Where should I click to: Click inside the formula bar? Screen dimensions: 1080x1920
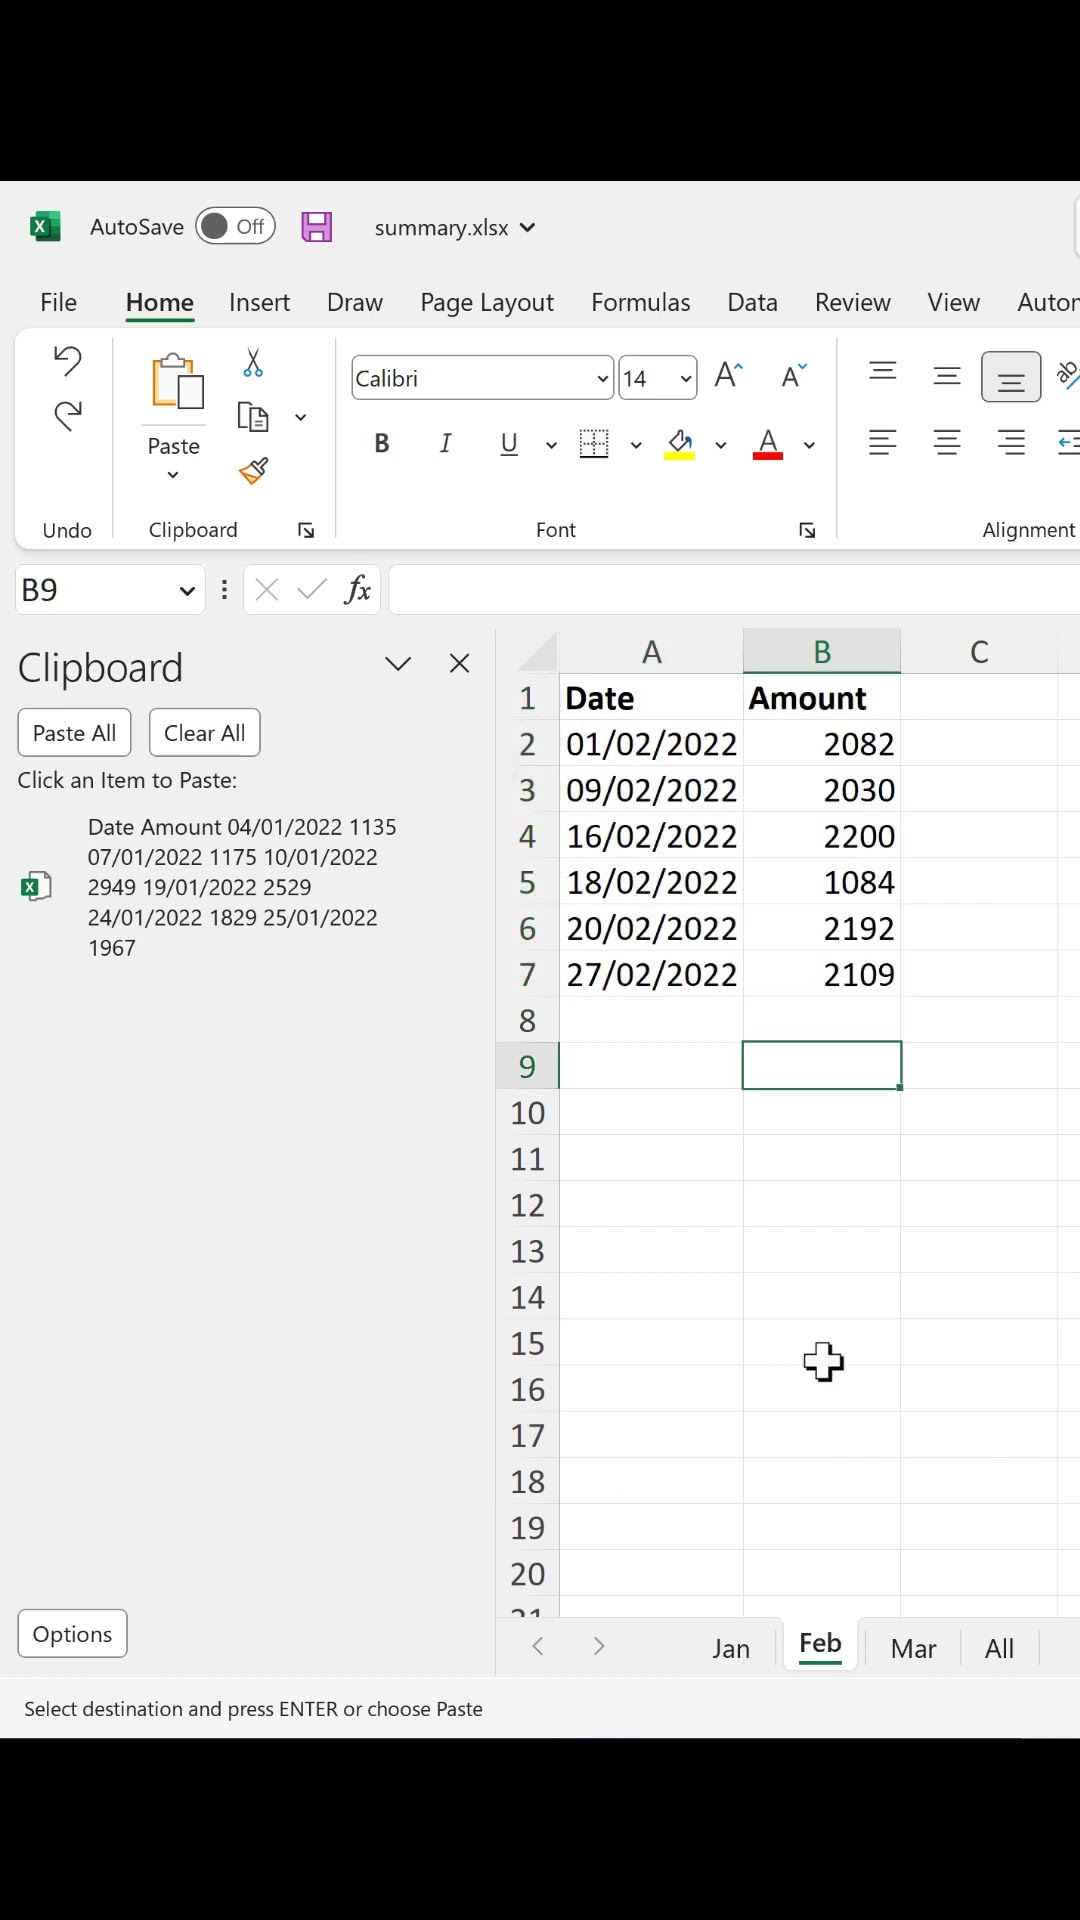point(734,590)
